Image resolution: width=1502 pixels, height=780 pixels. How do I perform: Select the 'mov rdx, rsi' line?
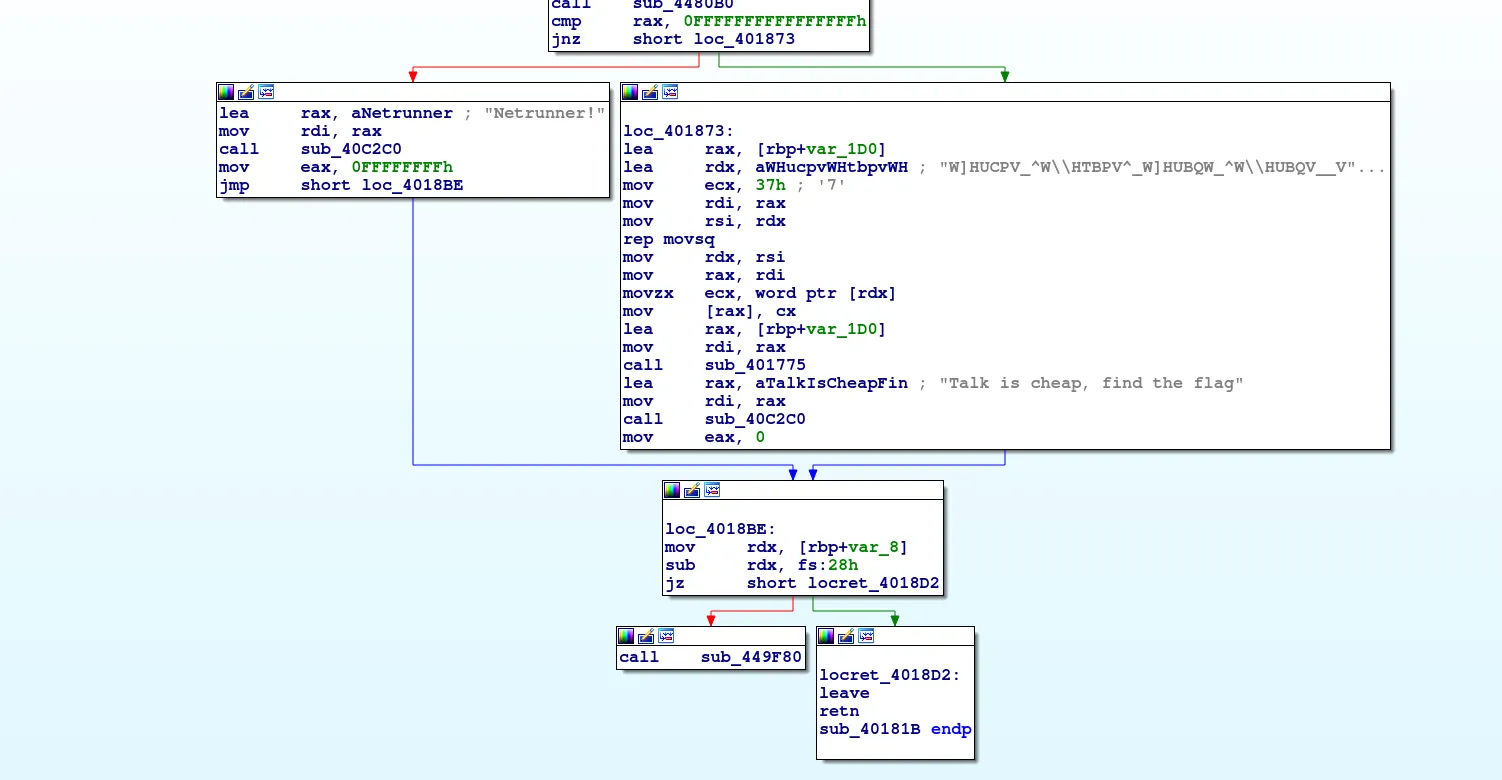pos(704,257)
